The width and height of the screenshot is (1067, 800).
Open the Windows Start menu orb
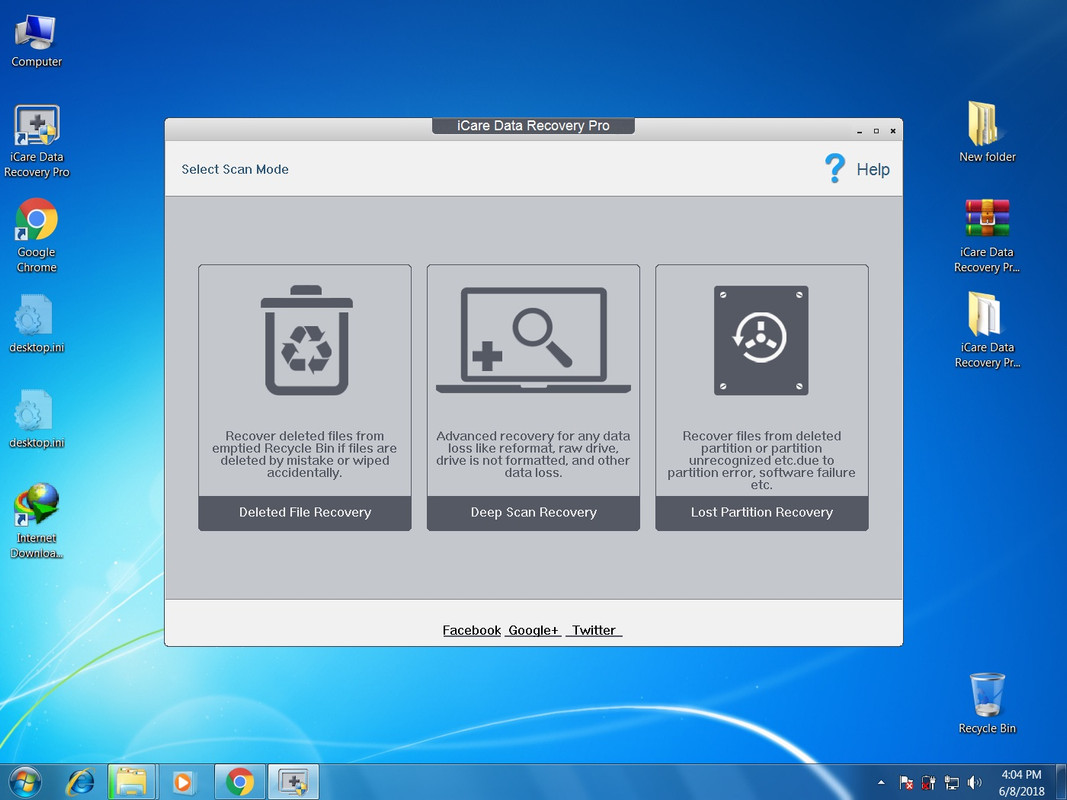[x=25, y=782]
